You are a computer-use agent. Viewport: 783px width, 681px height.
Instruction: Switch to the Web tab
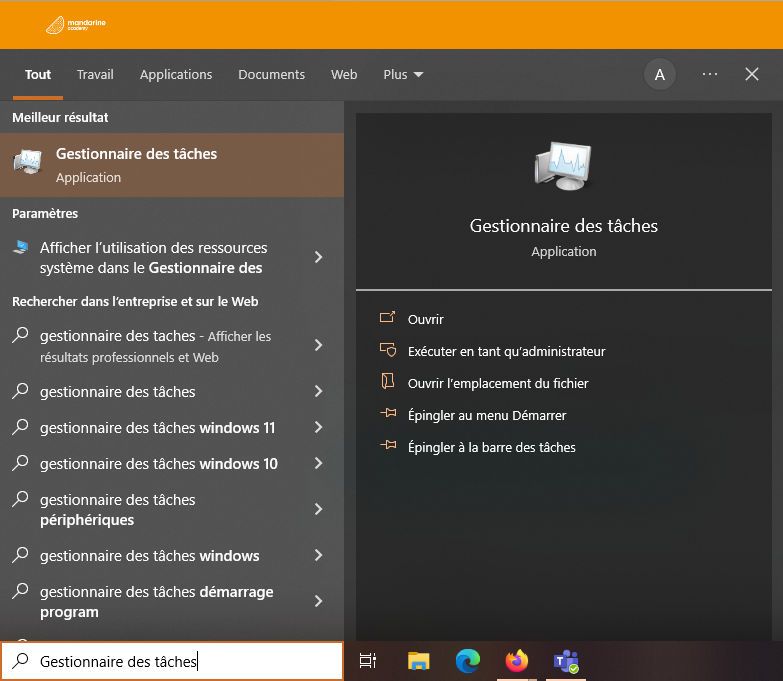[x=344, y=74]
